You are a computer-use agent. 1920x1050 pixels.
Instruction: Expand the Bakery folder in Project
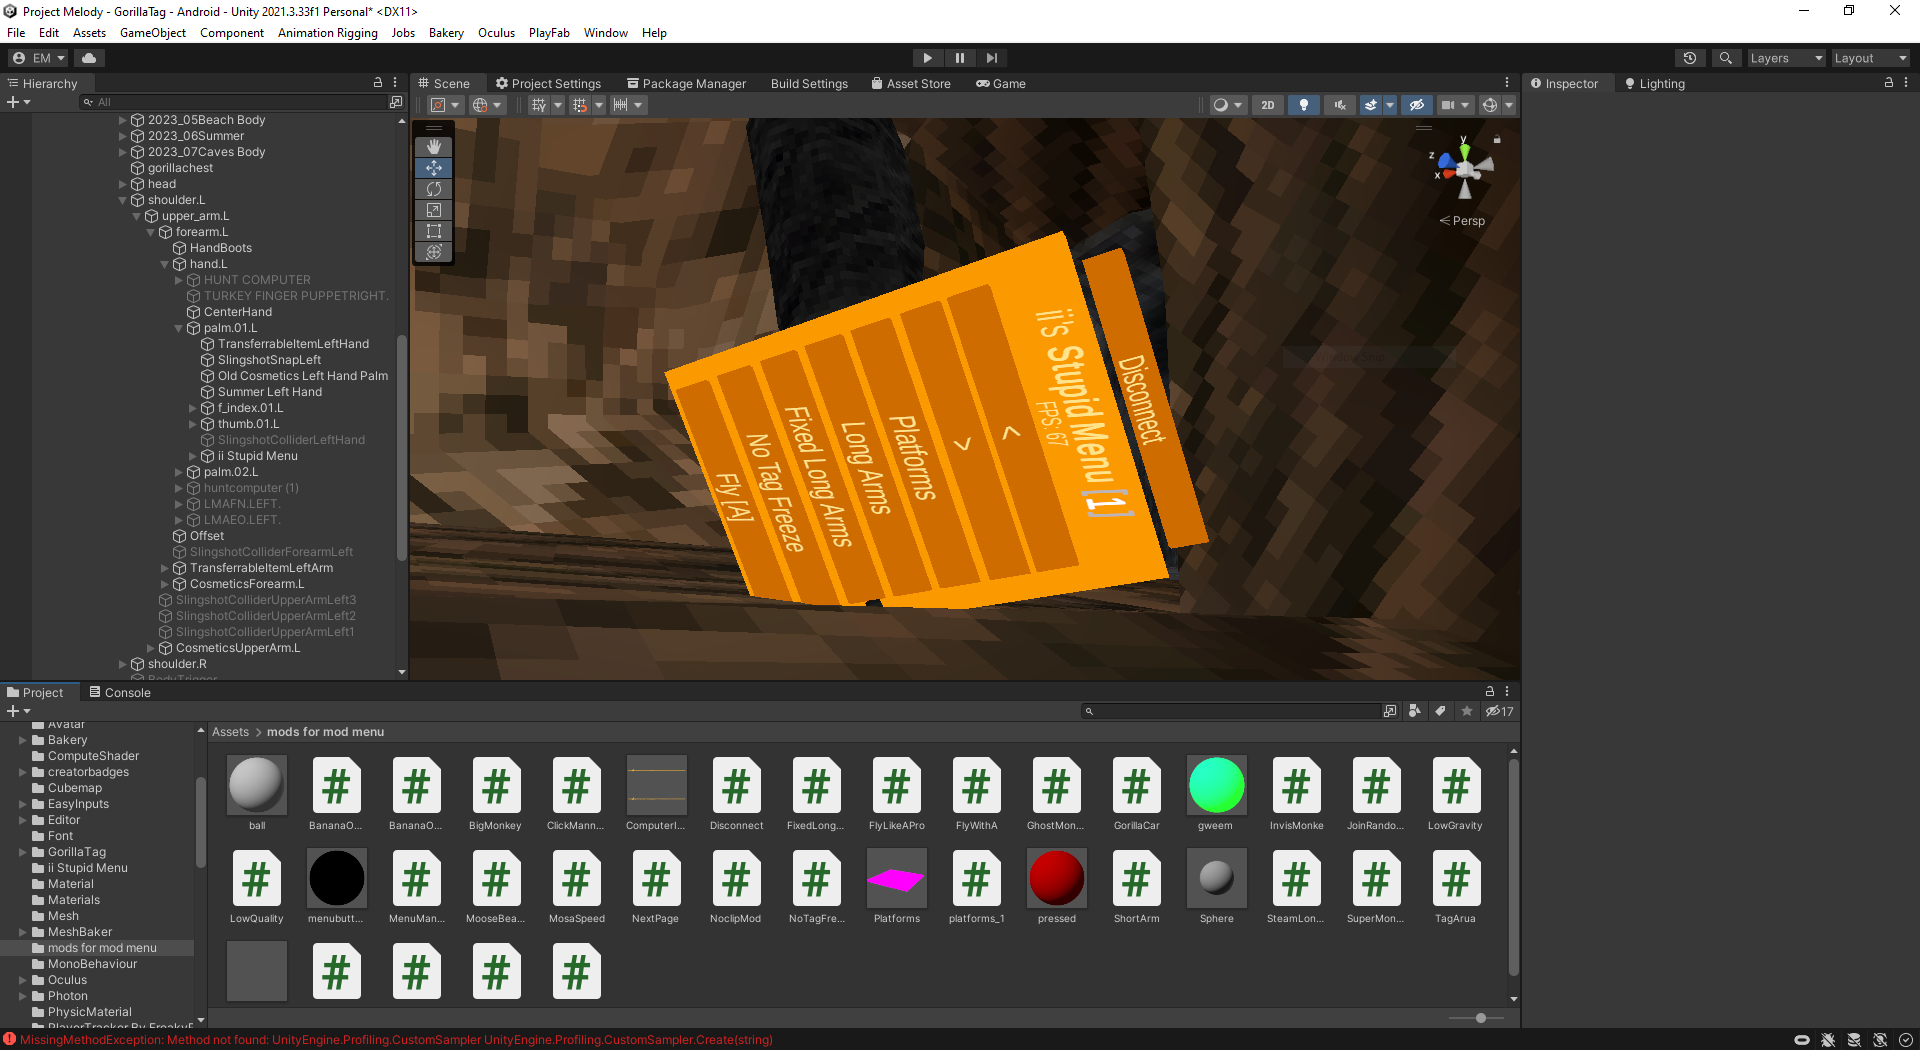pos(23,740)
